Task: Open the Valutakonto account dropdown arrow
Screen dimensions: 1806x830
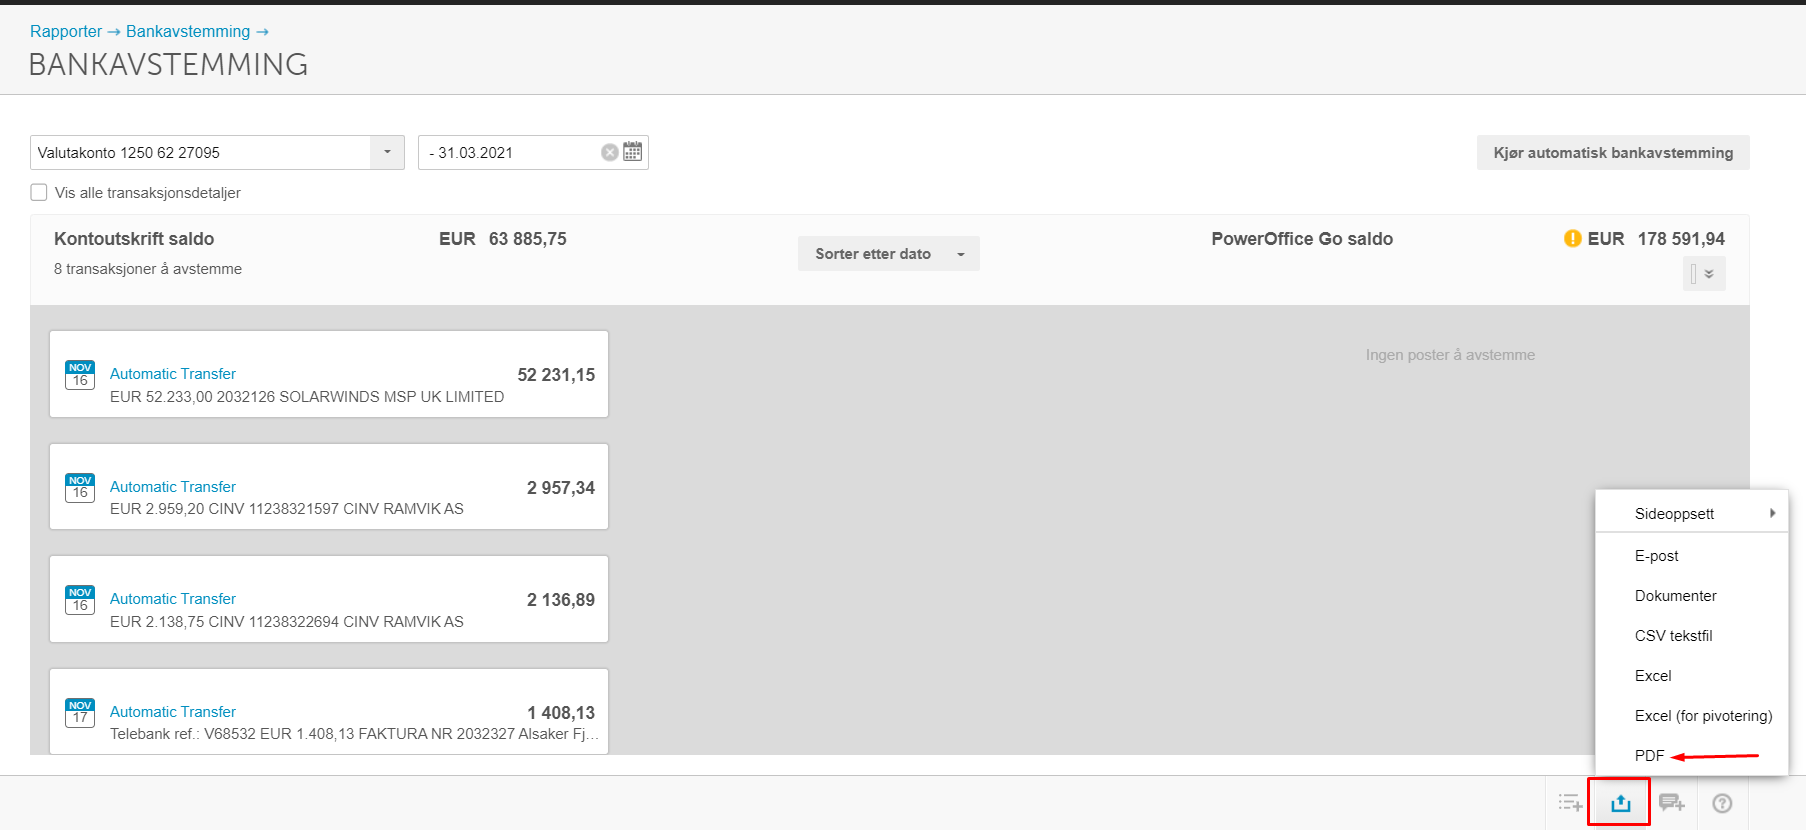Action: tap(387, 152)
